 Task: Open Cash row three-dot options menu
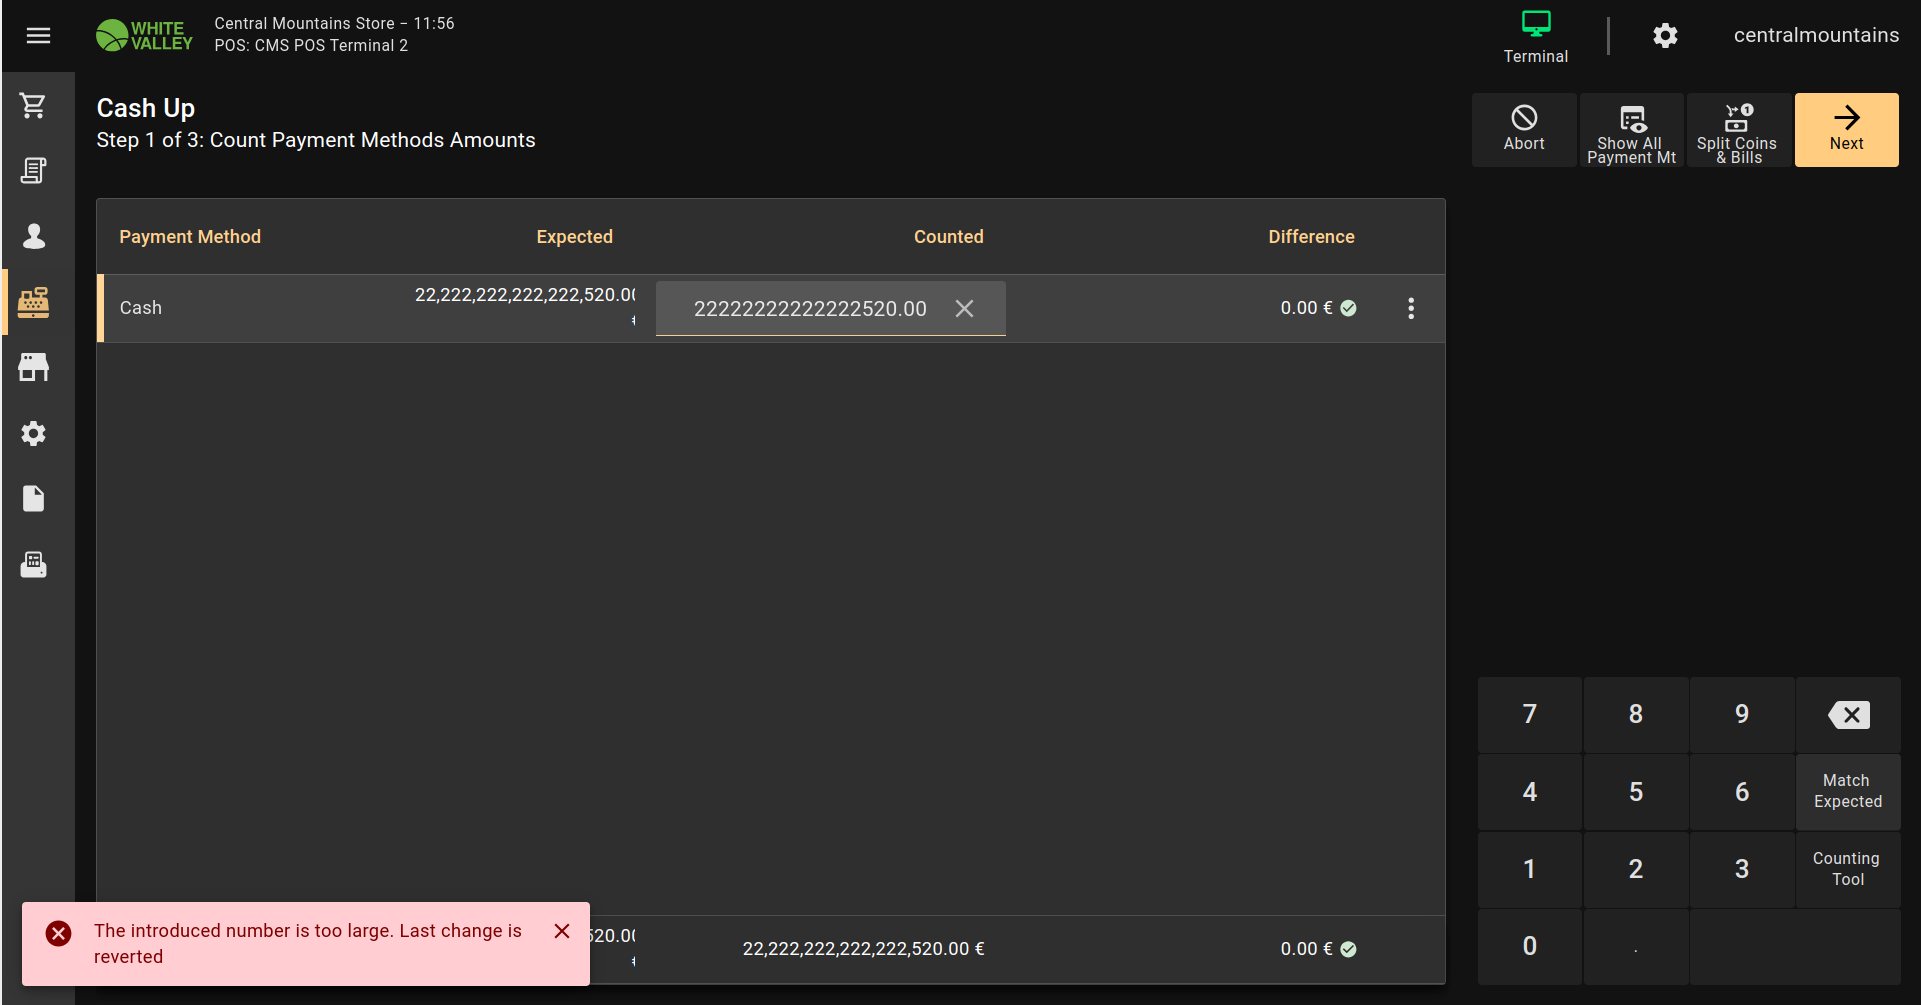pyautogui.click(x=1411, y=308)
